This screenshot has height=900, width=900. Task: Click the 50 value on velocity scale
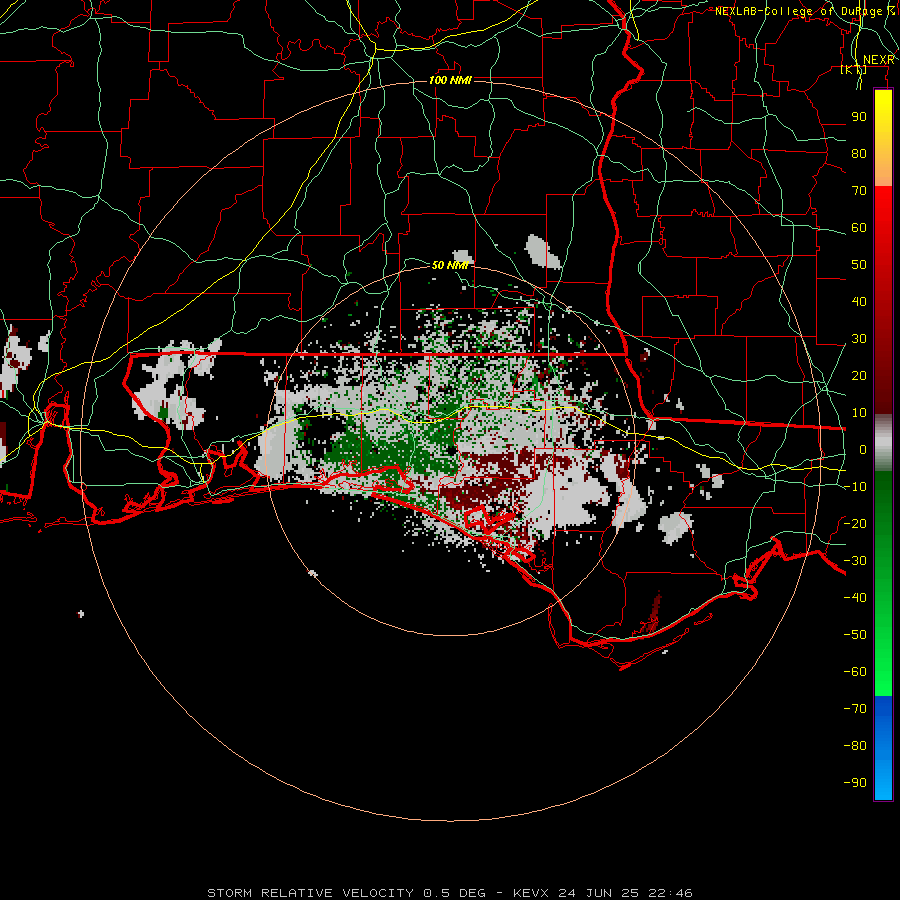tap(859, 265)
